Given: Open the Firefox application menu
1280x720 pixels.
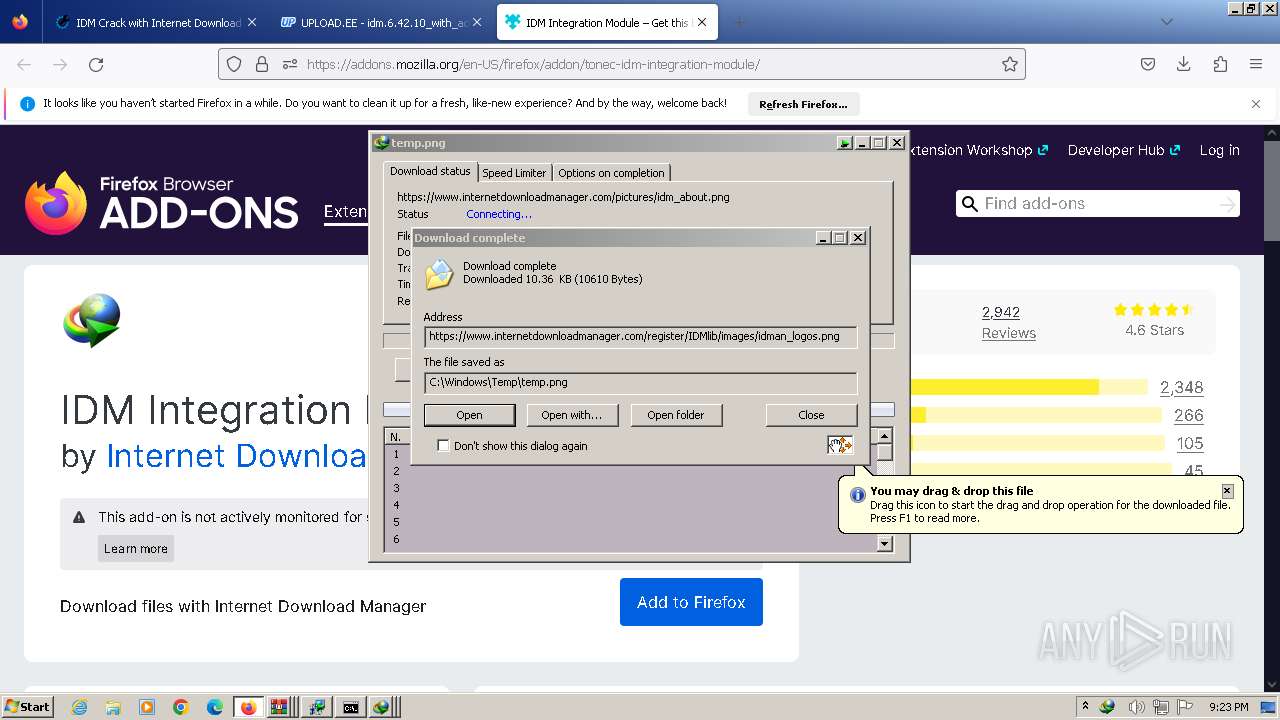Looking at the screenshot, I should click(1256, 65).
